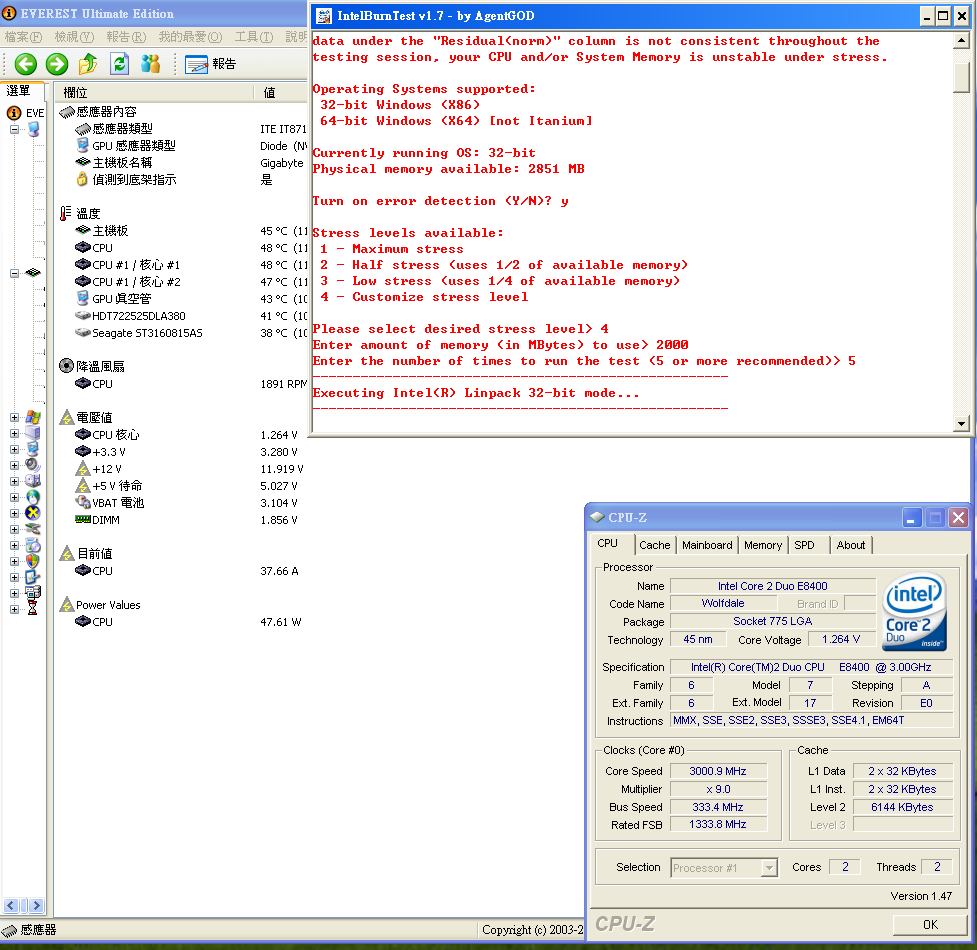
Task: Select the DirectX tree icon in sidebar
Action: (x=33, y=513)
